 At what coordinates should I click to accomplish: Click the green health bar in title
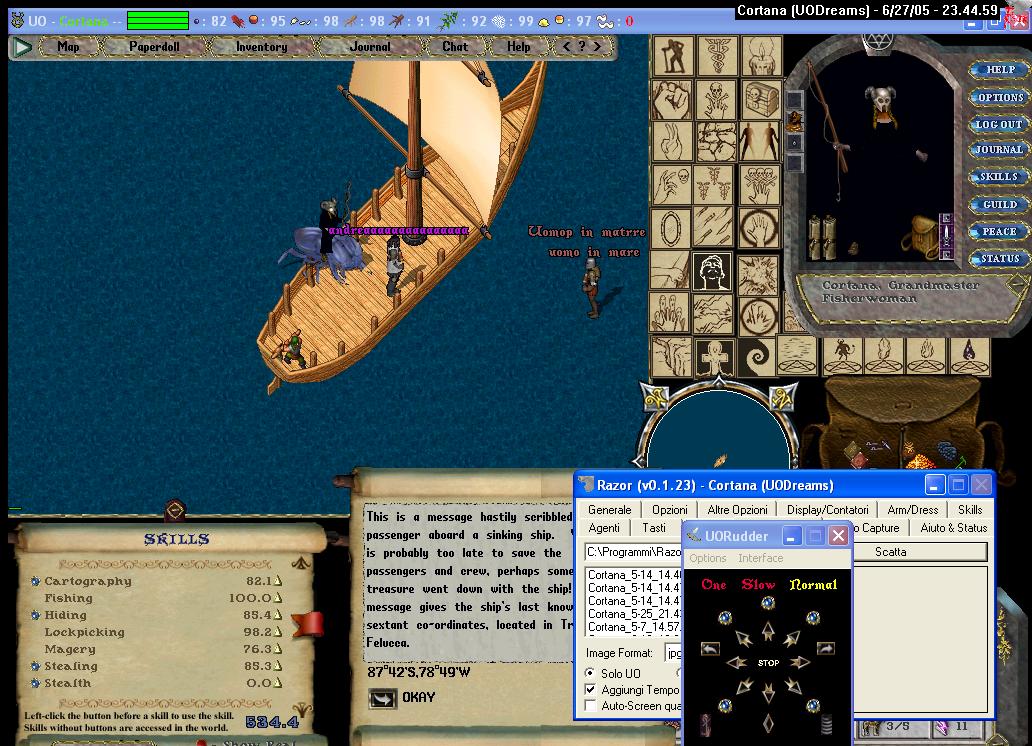coord(158,20)
